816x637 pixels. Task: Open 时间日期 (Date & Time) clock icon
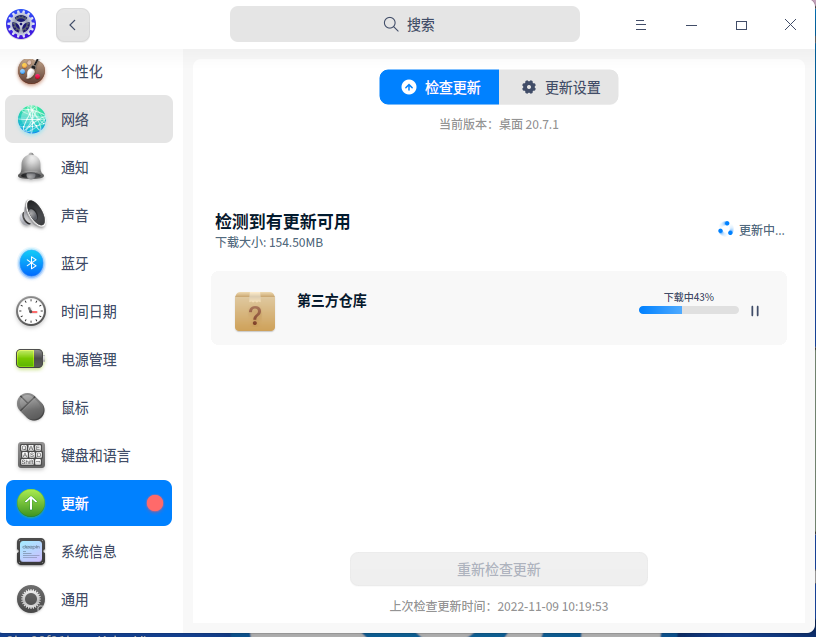(31, 311)
